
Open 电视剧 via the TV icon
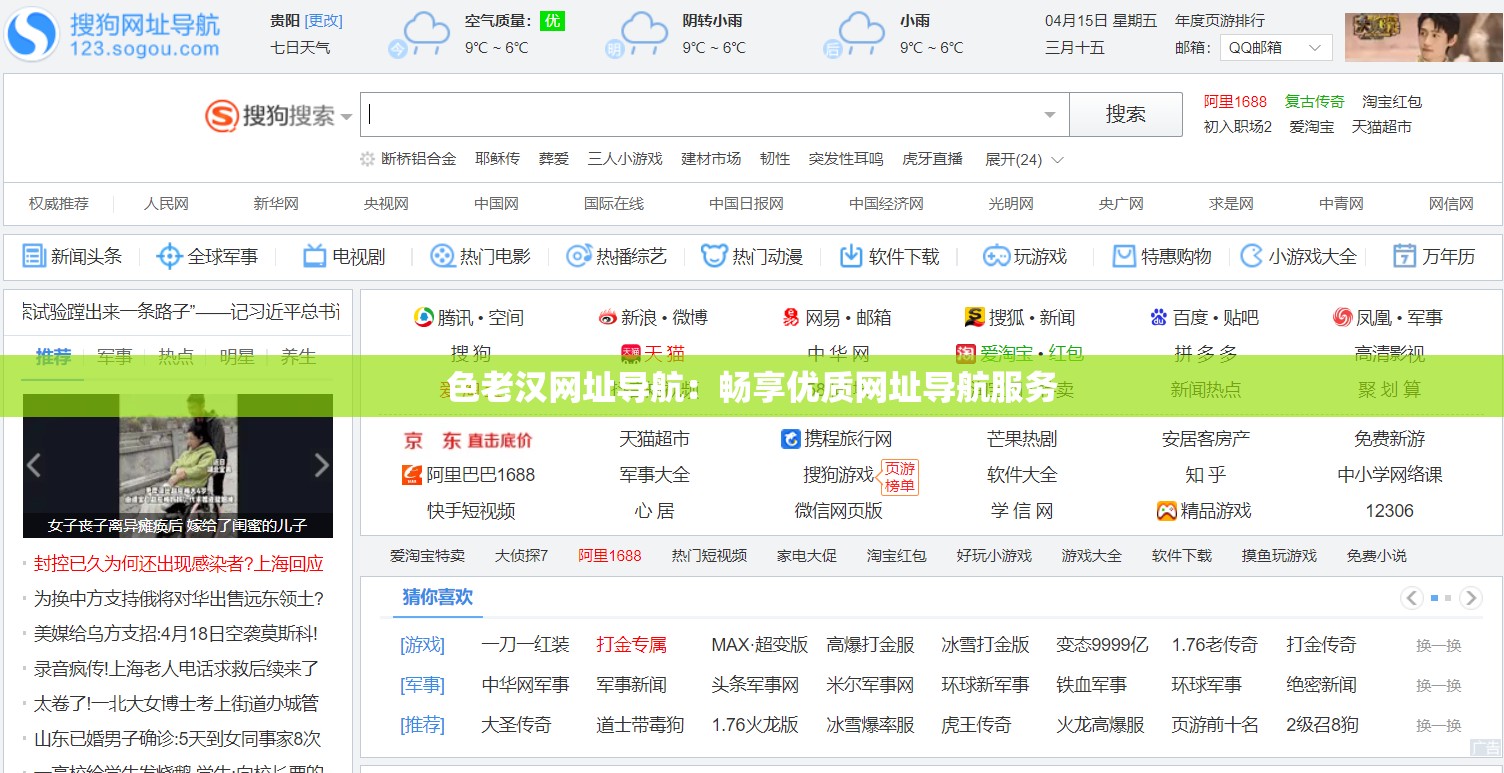tap(314, 256)
